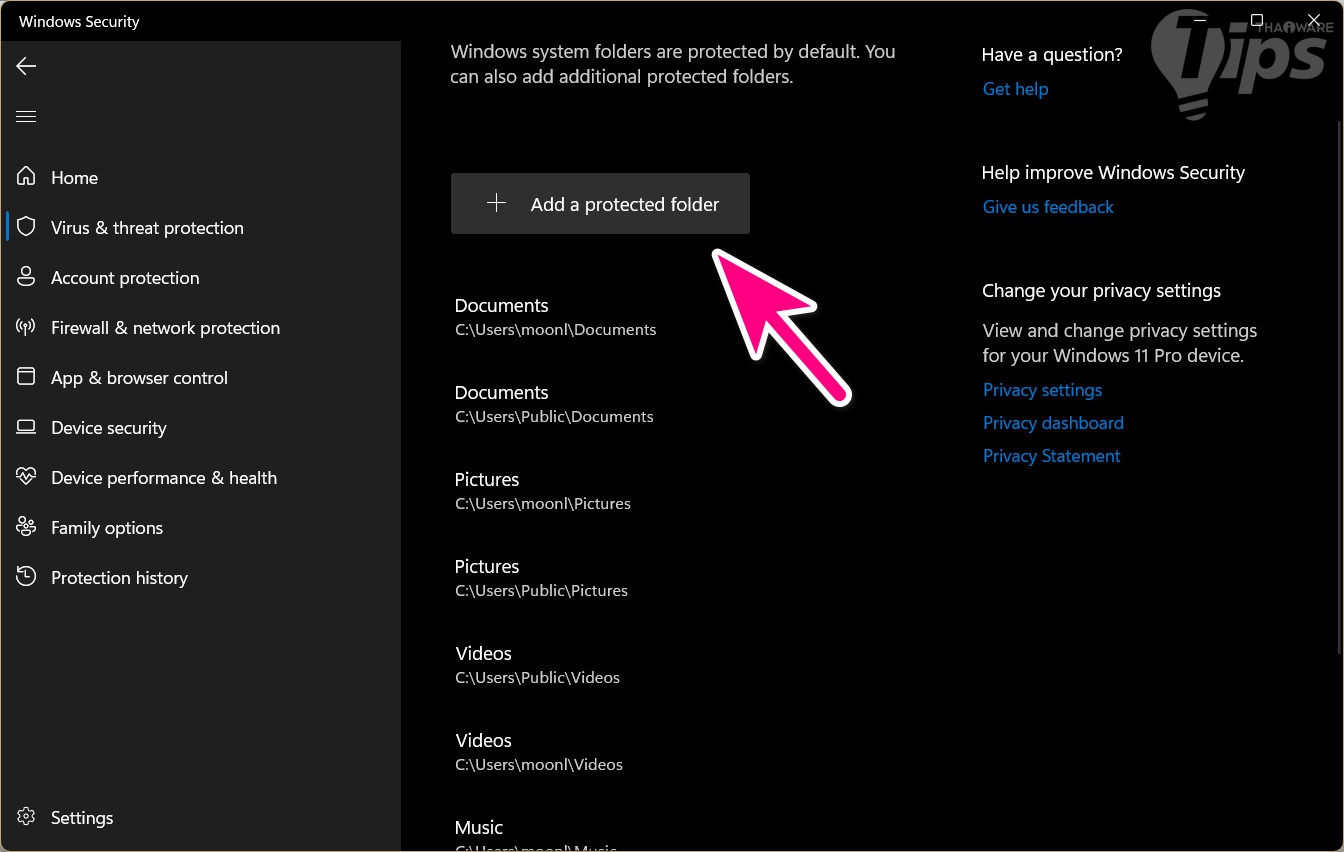The height and width of the screenshot is (852, 1344).
Task: Click the Virus & threat protection shield icon
Action: pos(26,227)
